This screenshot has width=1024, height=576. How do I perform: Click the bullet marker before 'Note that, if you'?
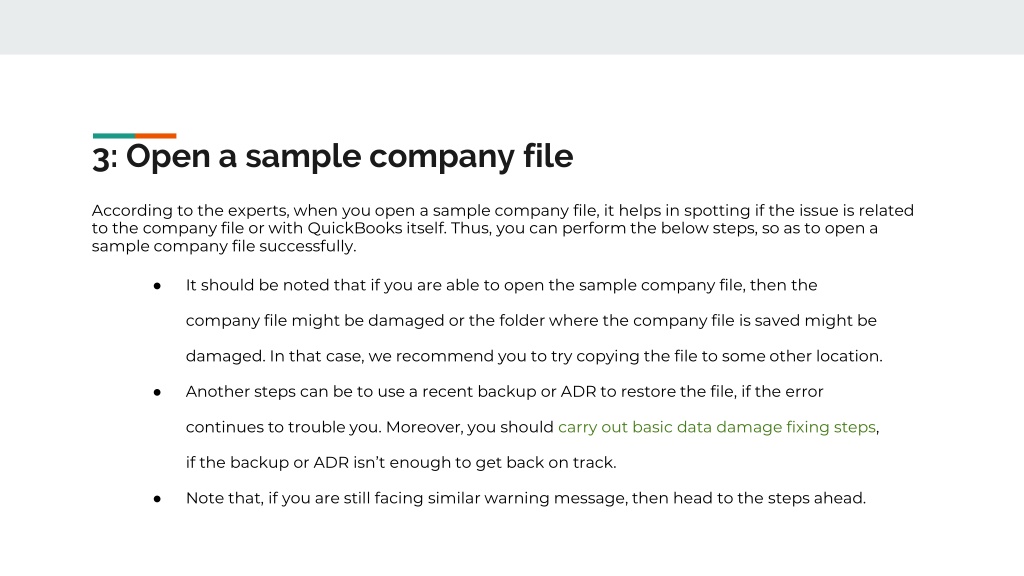click(157, 499)
